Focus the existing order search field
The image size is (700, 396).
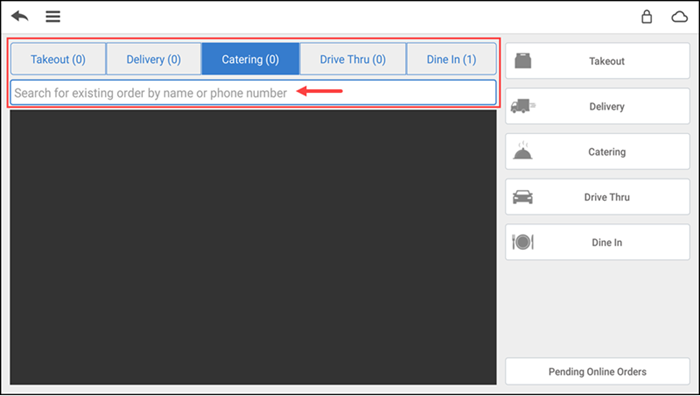(253, 92)
